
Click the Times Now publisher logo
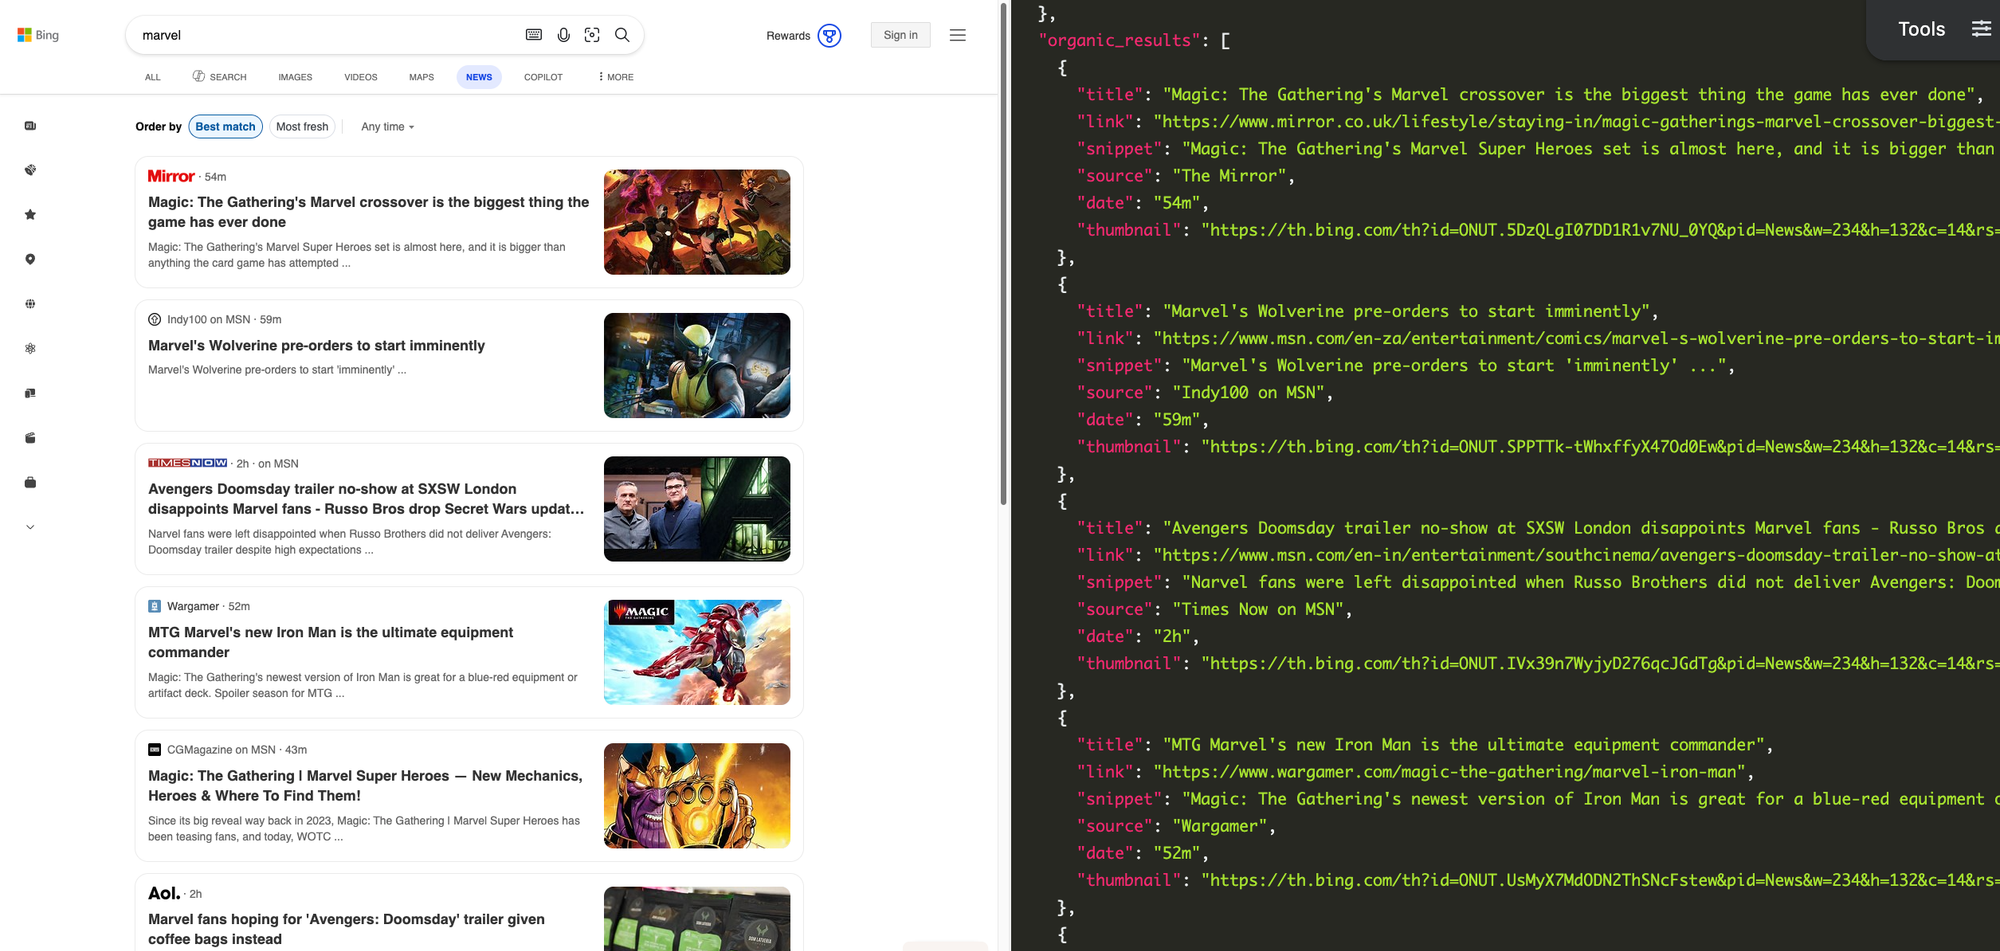(x=188, y=463)
